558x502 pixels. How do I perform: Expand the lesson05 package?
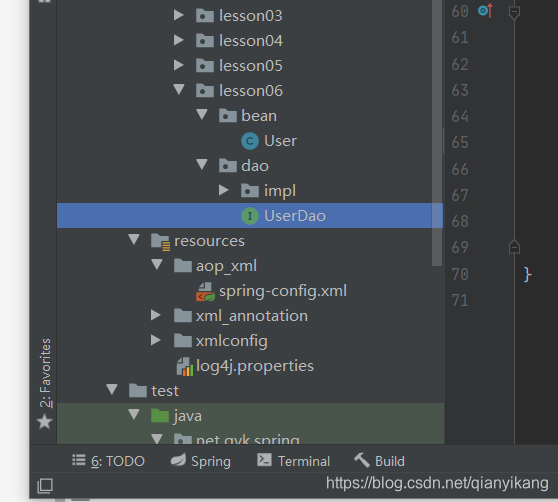click(178, 65)
